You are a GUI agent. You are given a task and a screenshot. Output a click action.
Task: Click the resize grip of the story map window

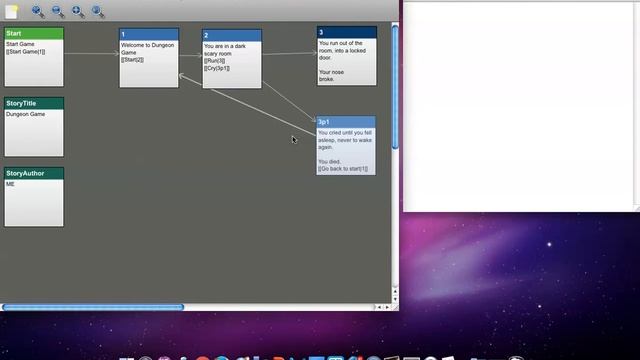[x=395, y=307]
